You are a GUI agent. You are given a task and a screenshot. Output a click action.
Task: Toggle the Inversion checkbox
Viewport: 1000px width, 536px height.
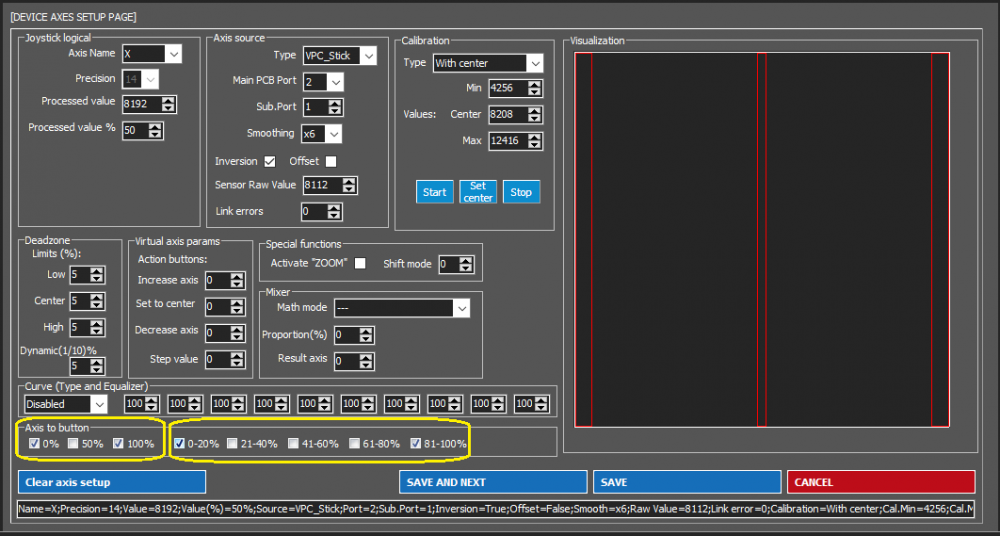(x=269, y=162)
